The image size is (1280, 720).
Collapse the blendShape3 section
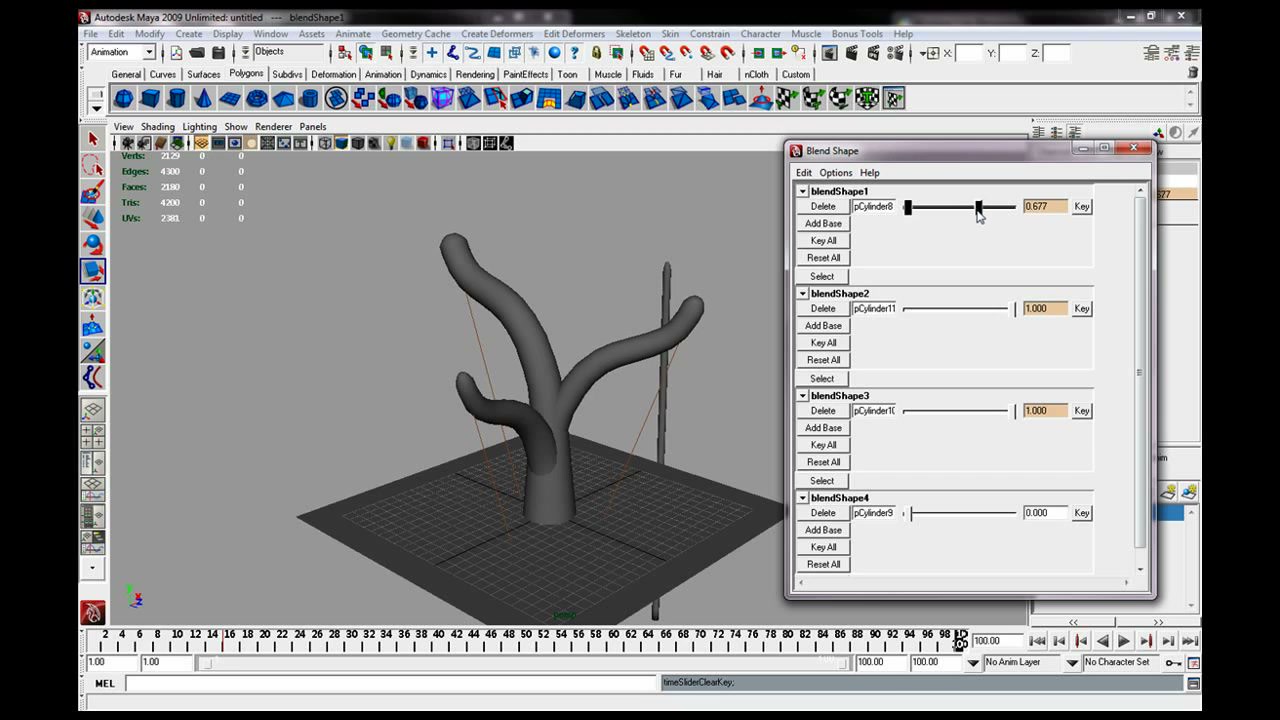point(802,395)
